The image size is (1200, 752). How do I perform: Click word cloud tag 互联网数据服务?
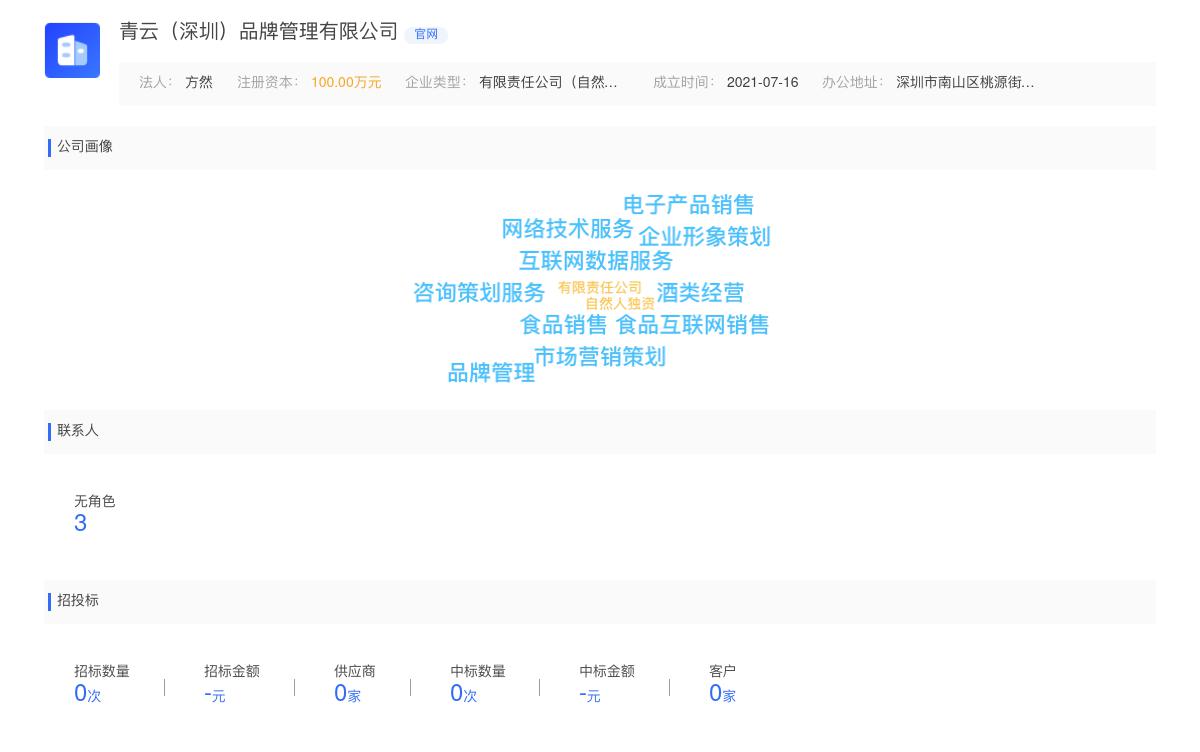[596, 261]
